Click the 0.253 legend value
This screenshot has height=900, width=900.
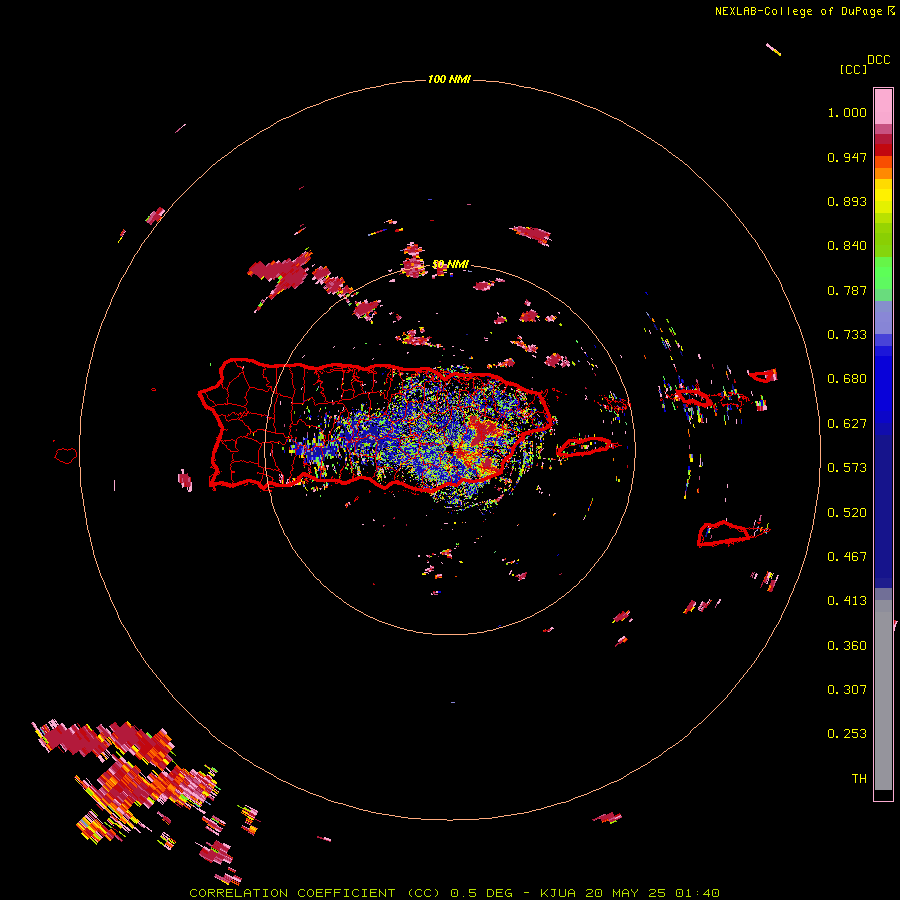click(847, 734)
